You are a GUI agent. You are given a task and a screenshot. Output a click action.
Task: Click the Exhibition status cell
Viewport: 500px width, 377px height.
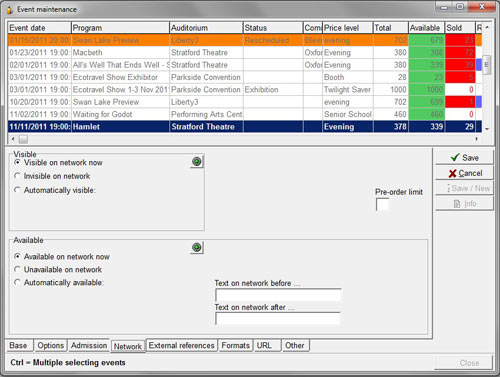pos(273,90)
